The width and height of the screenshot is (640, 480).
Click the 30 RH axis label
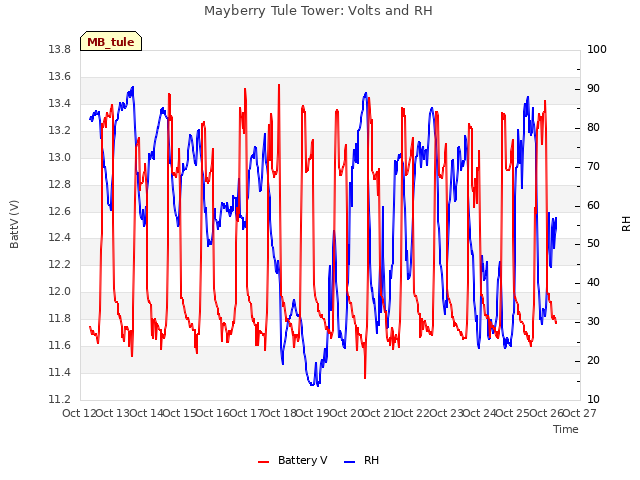593,322
